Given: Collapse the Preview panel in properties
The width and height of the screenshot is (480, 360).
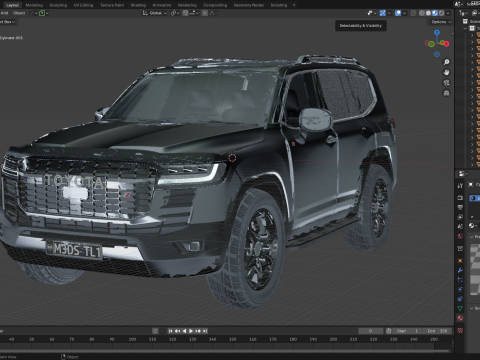Looking at the screenshot, I should 472,237.
